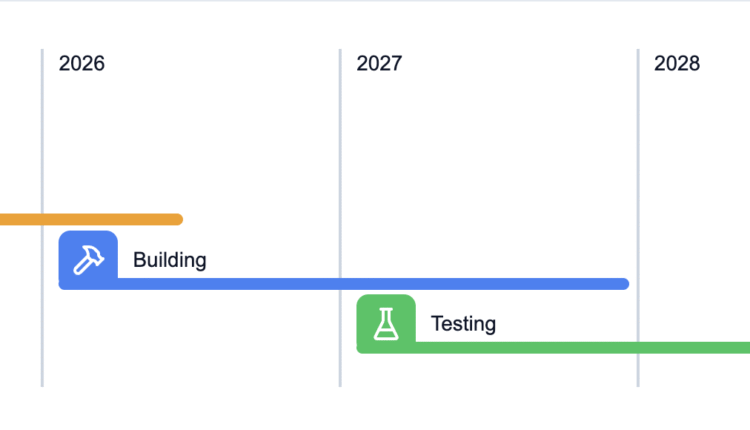Pick the 2028 year header
Screen dimensions: 750x430
coord(677,64)
